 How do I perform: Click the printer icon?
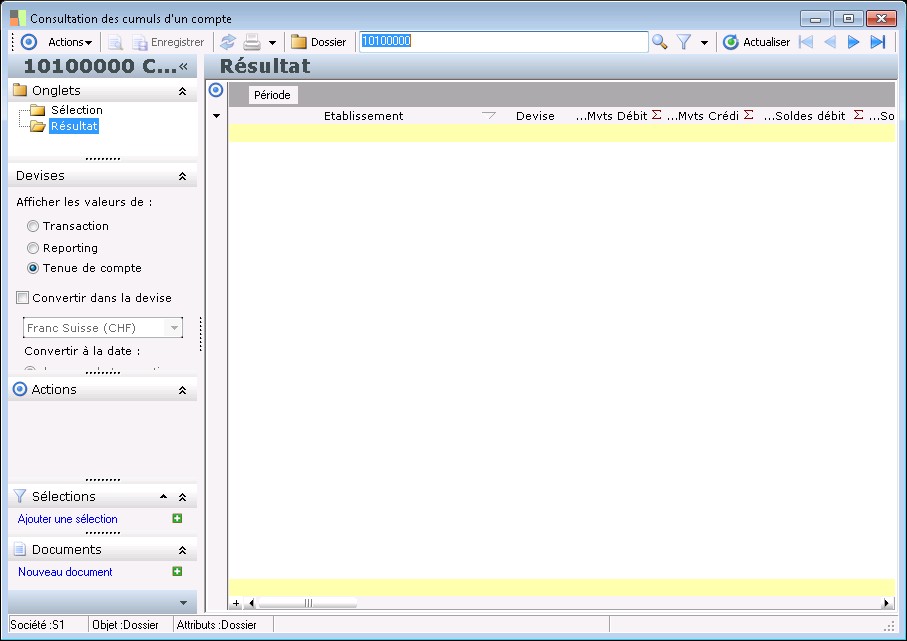pos(252,42)
